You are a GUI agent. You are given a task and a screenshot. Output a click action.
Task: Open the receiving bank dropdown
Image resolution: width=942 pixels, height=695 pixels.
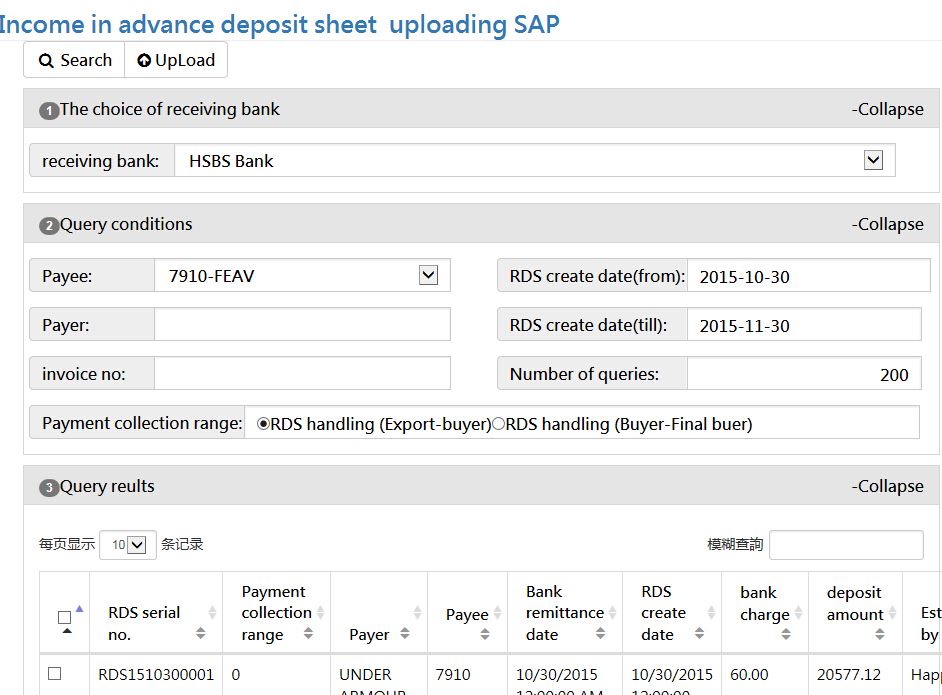click(x=872, y=160)
